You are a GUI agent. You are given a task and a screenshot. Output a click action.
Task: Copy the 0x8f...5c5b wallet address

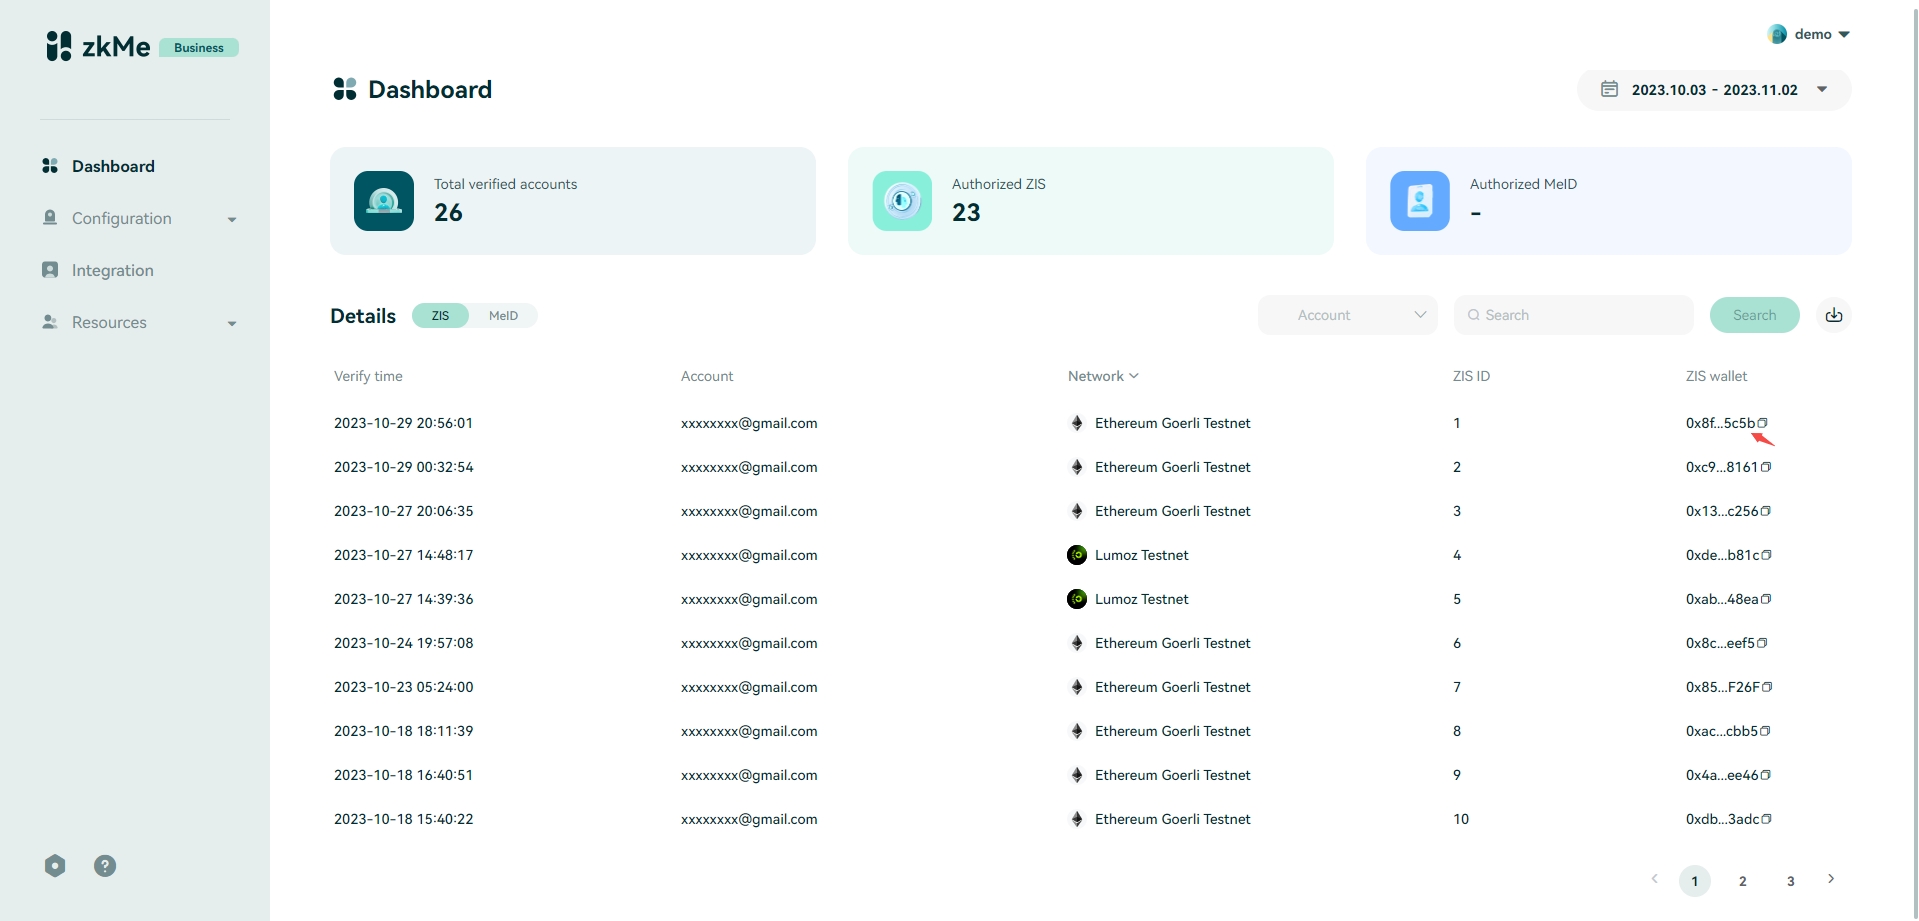pyautogui.click(x=1763, y=423)
